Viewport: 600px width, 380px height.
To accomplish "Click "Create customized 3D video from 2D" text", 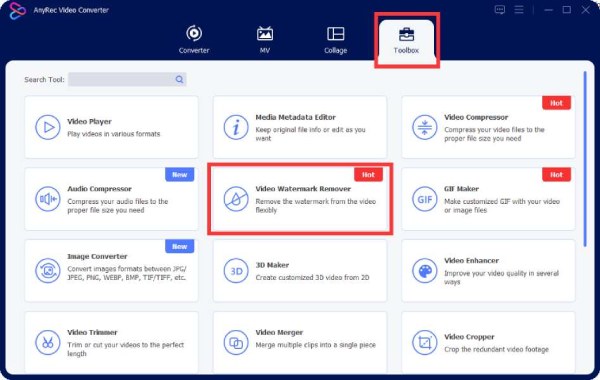I will coord(312,277).
